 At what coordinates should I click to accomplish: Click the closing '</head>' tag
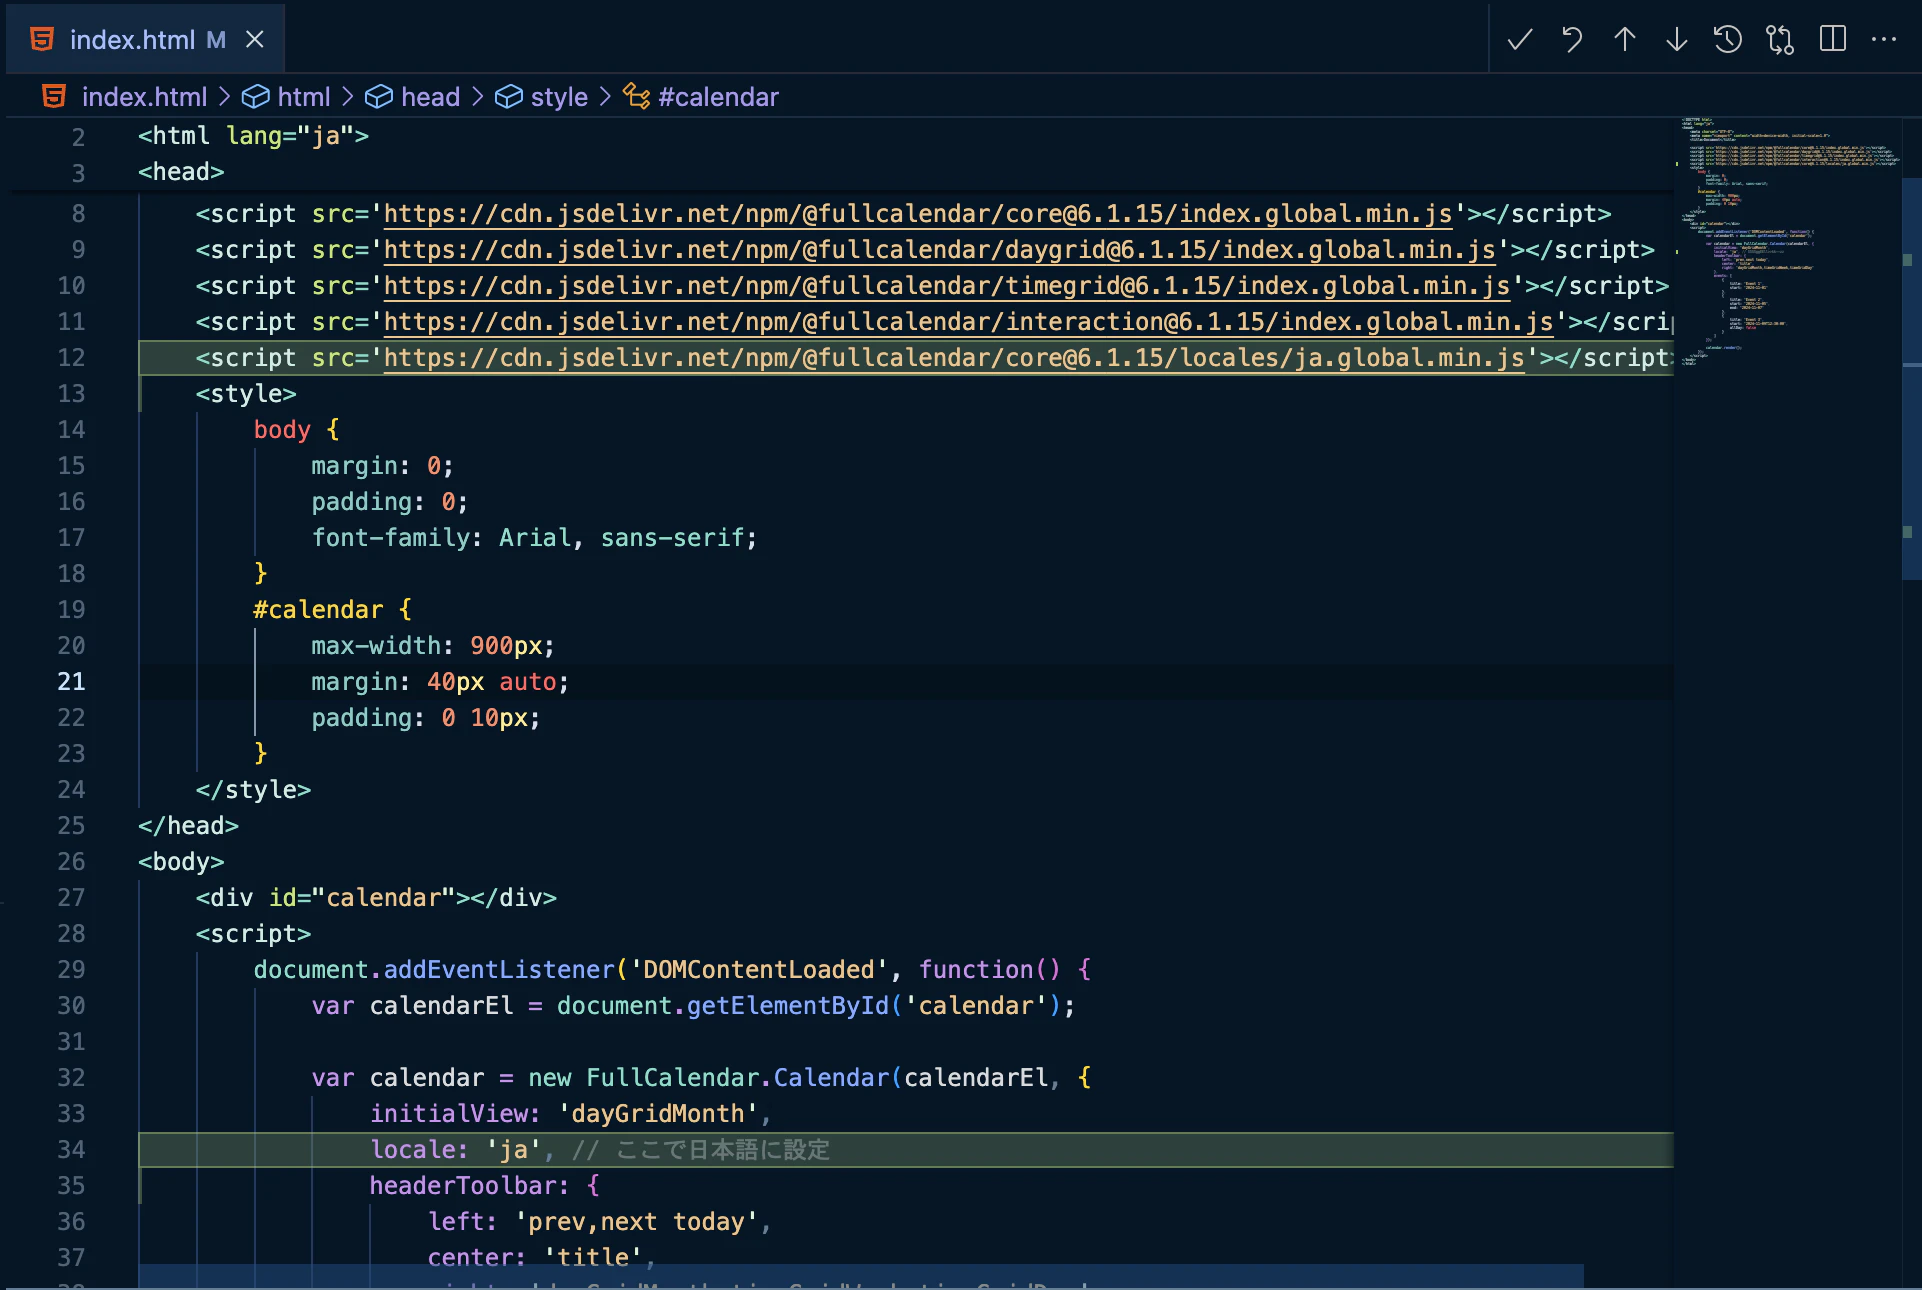(x=189, y=826)
